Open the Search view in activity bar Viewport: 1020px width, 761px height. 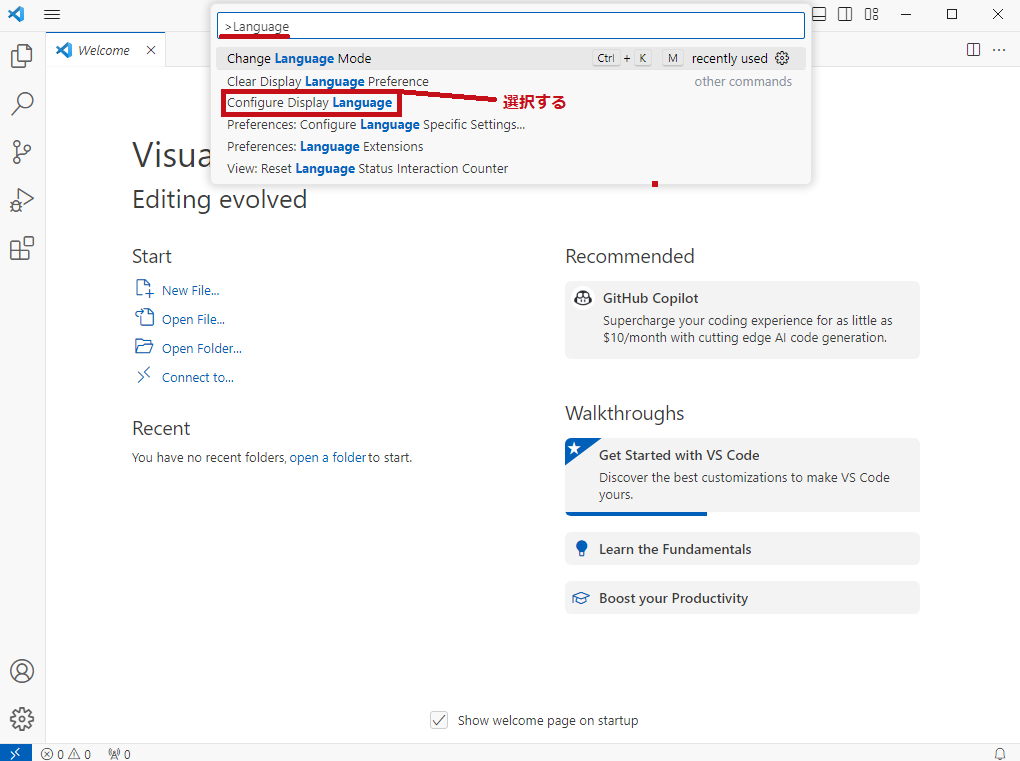[x=22, y=104]
